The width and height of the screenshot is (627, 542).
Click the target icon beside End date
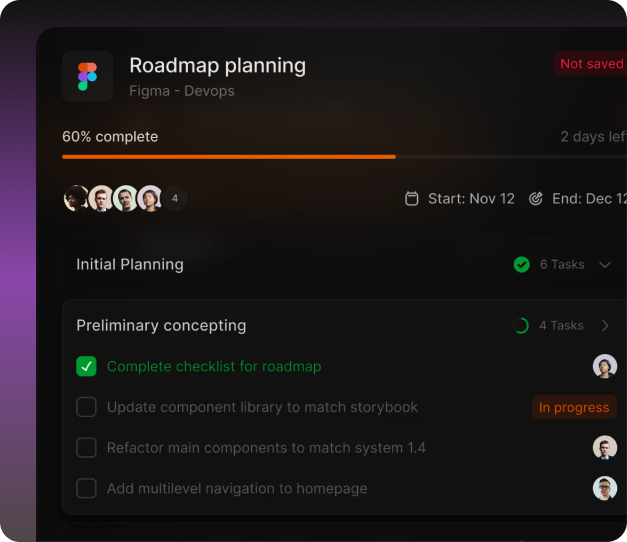[536, 199]
